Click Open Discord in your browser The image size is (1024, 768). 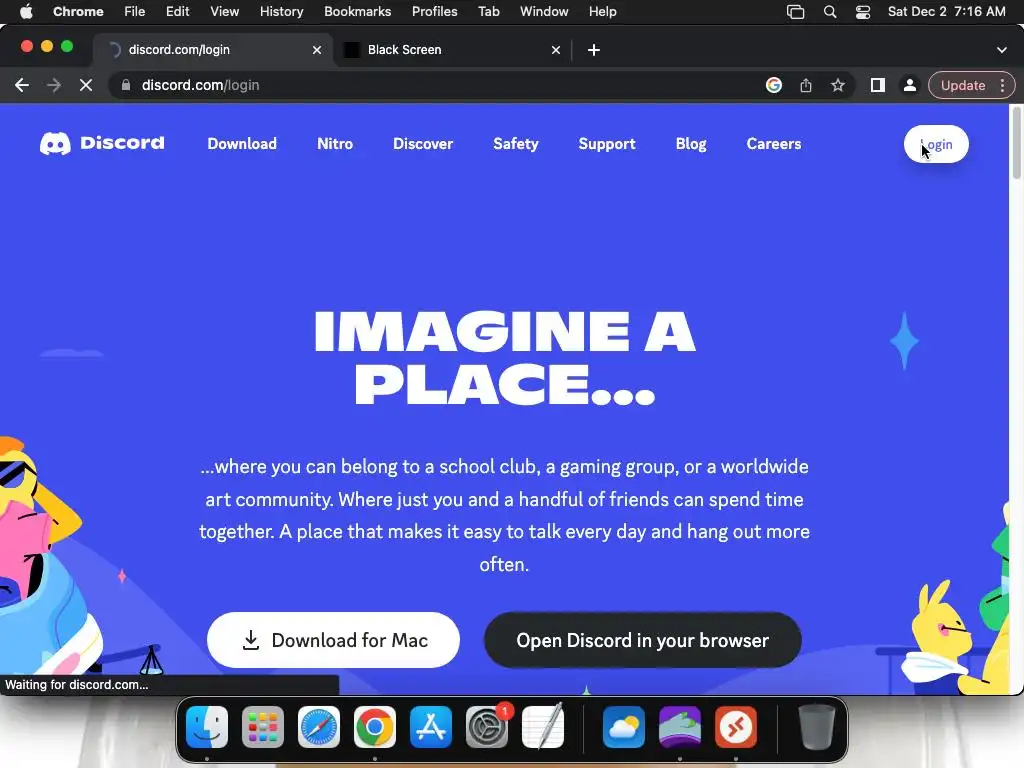pos(643,640)
